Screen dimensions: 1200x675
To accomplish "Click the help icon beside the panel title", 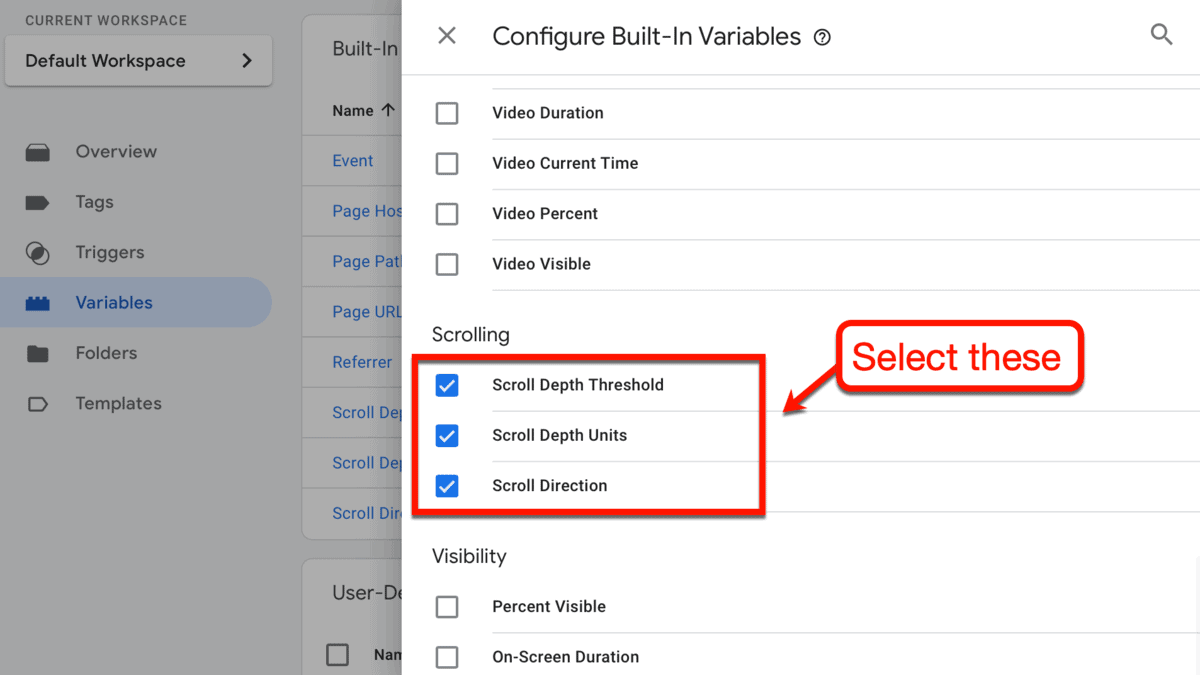I will 822,38.
